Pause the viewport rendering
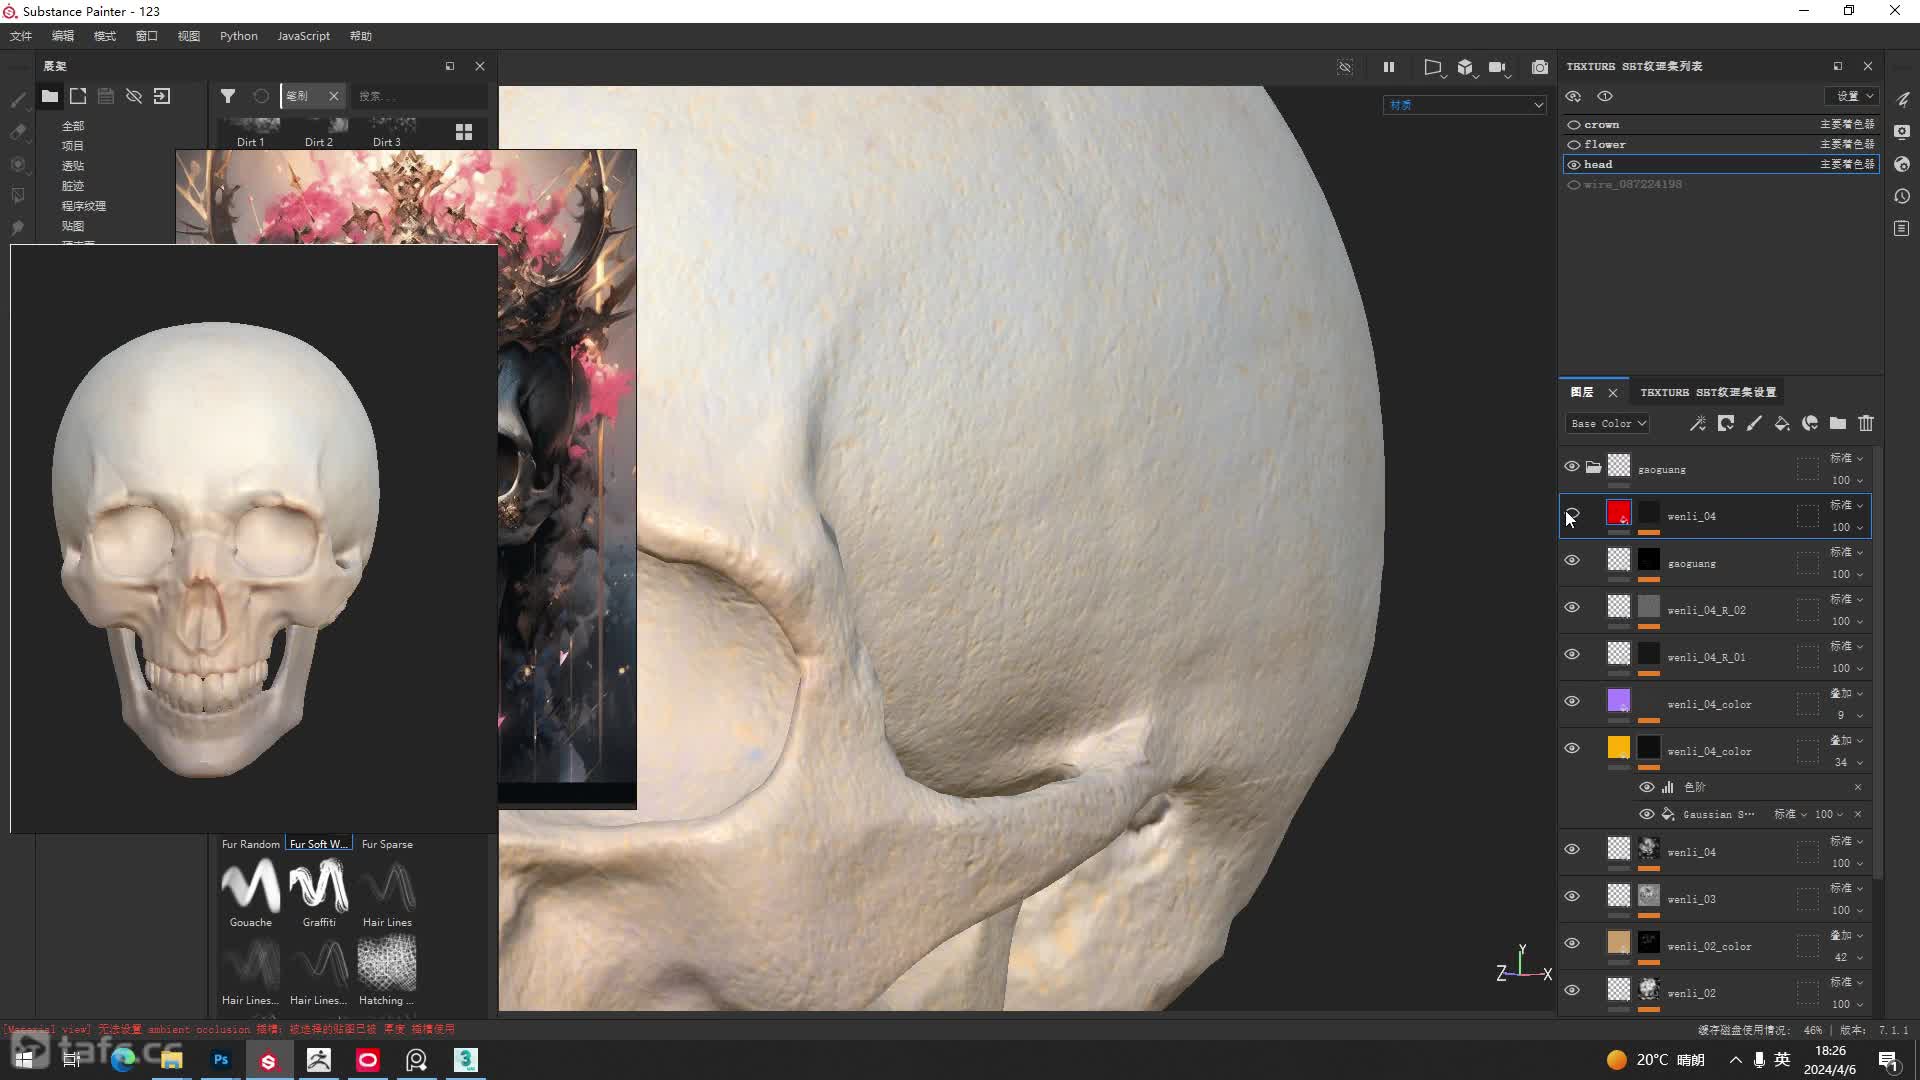Image resolution: width=1920 pixels, height=1080 pixels. [x=1389, y=67]
